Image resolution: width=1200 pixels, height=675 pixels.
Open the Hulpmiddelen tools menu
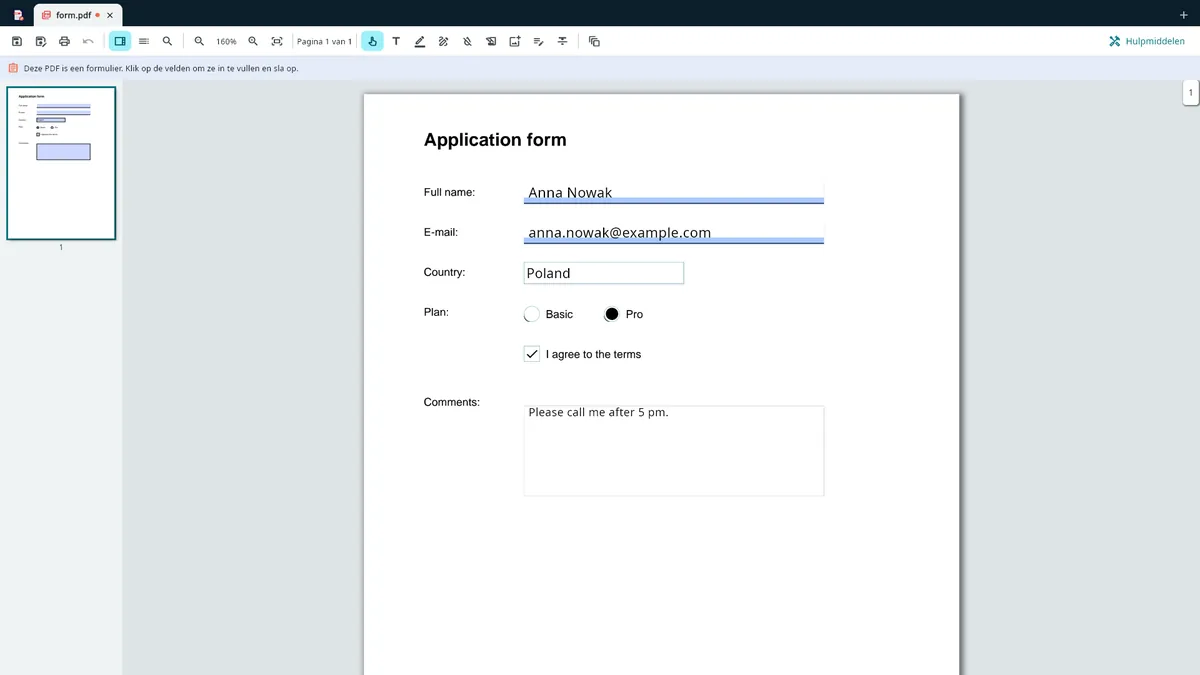tap(1147, 41)
